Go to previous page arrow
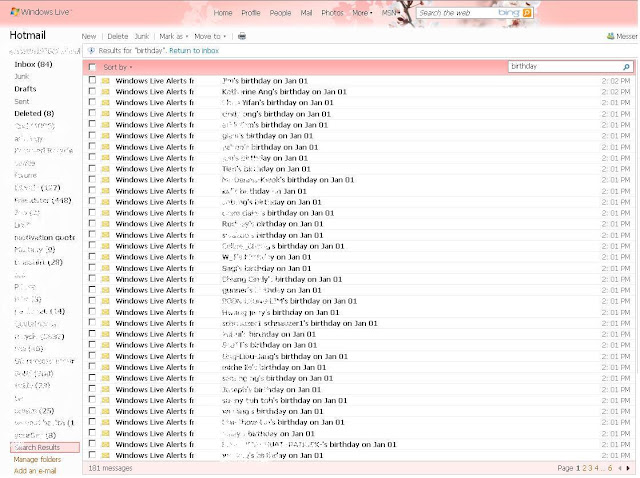The image size is (640, 478). point(620,468)
